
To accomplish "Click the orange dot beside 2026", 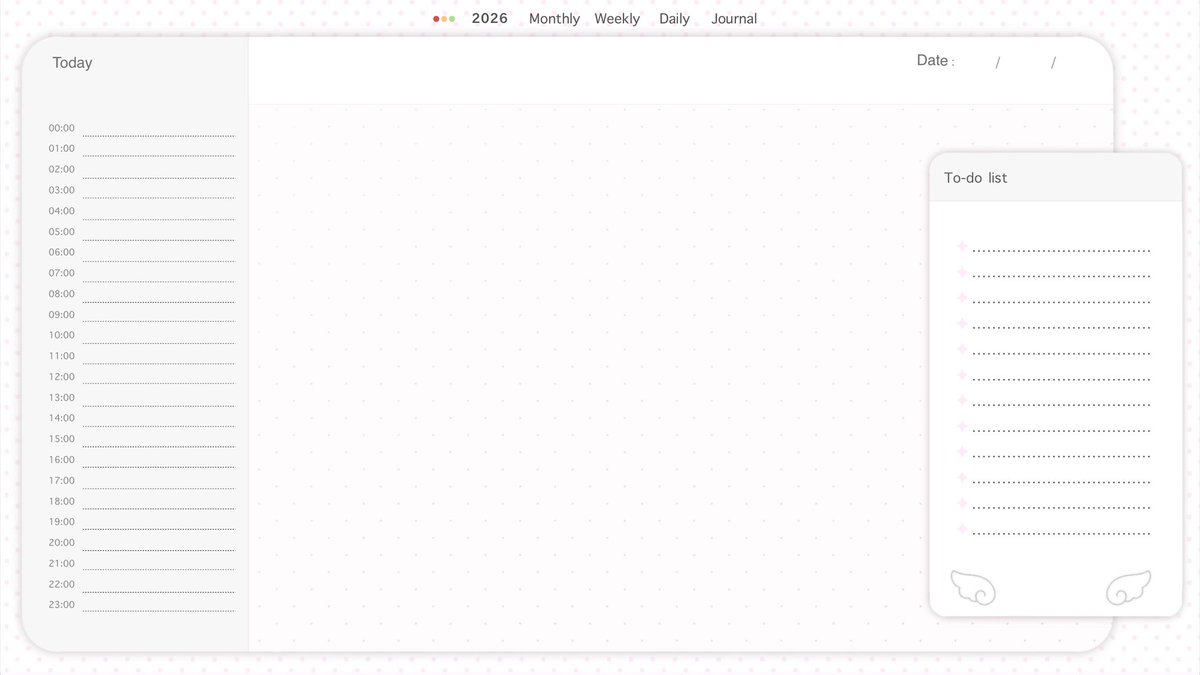I will [x=444, y=19].
